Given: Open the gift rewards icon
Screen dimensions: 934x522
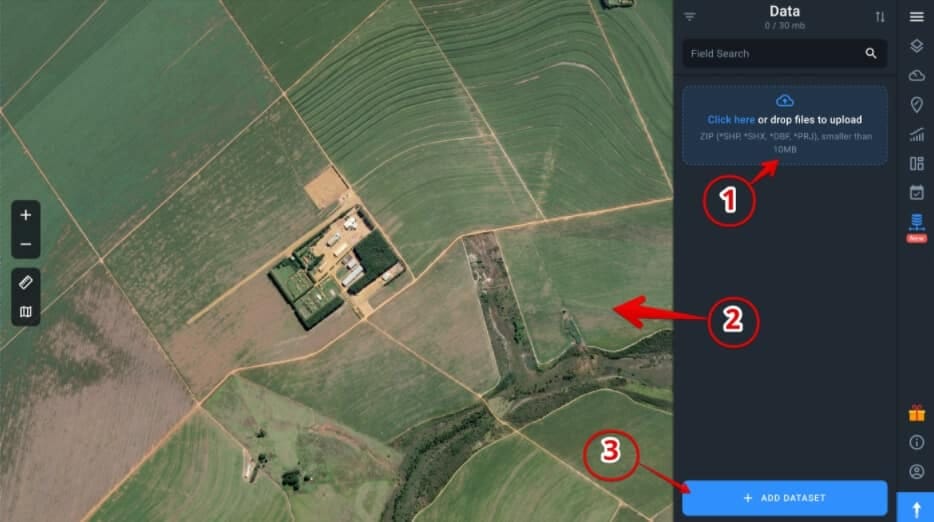Looking at the screenshot, I should (x=917, y=413).
